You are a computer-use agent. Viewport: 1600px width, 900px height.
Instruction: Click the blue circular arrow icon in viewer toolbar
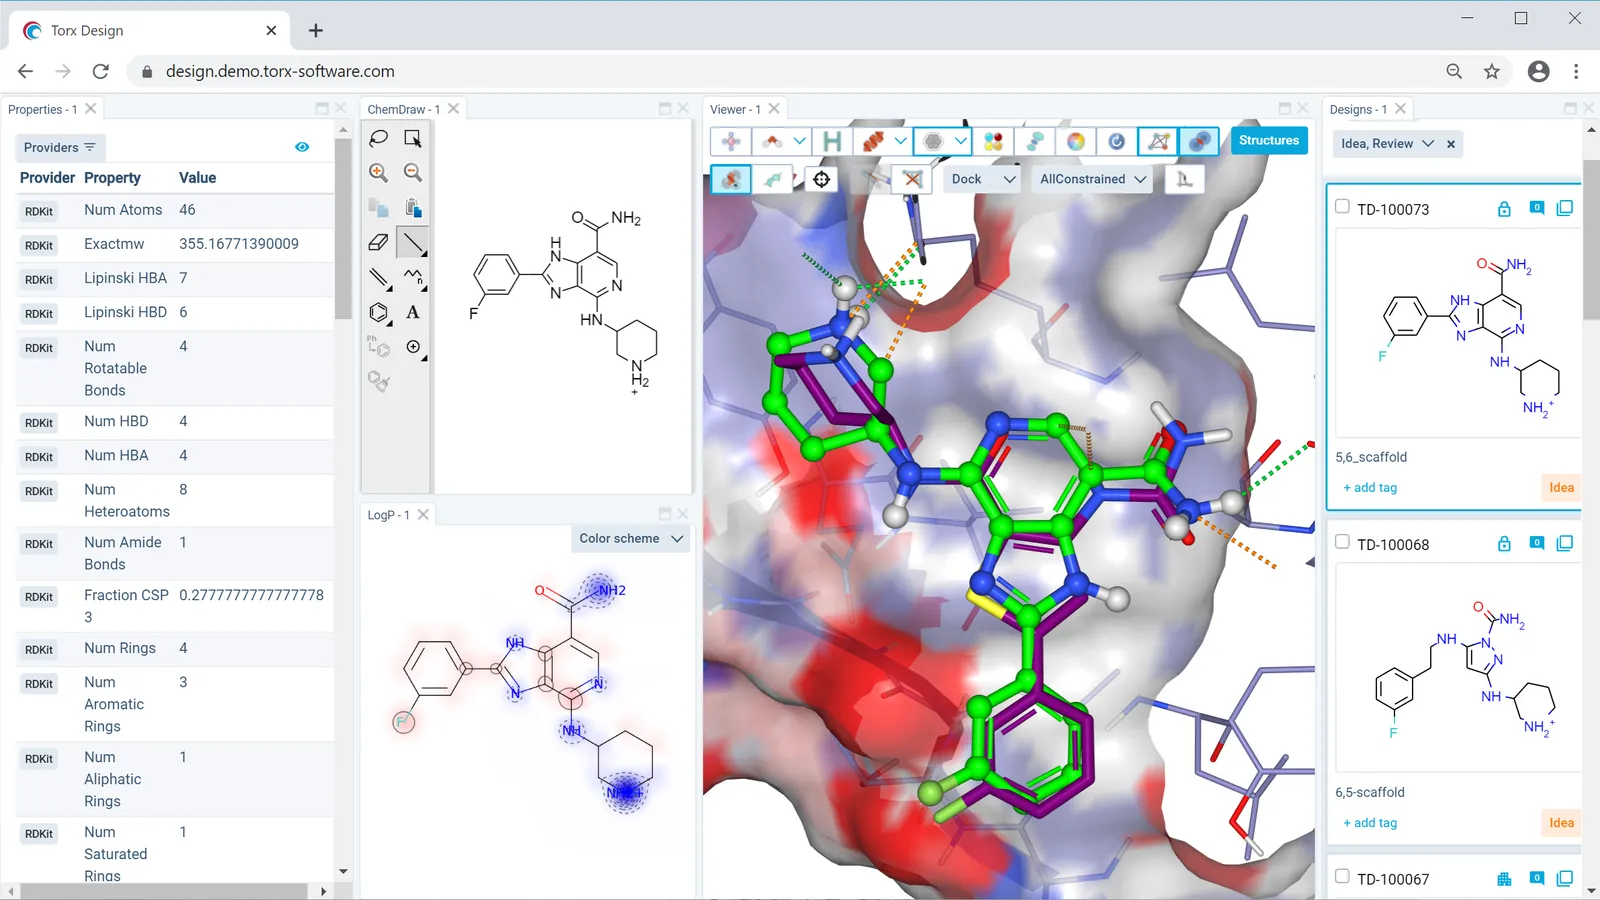click(x=1116, y=141)
